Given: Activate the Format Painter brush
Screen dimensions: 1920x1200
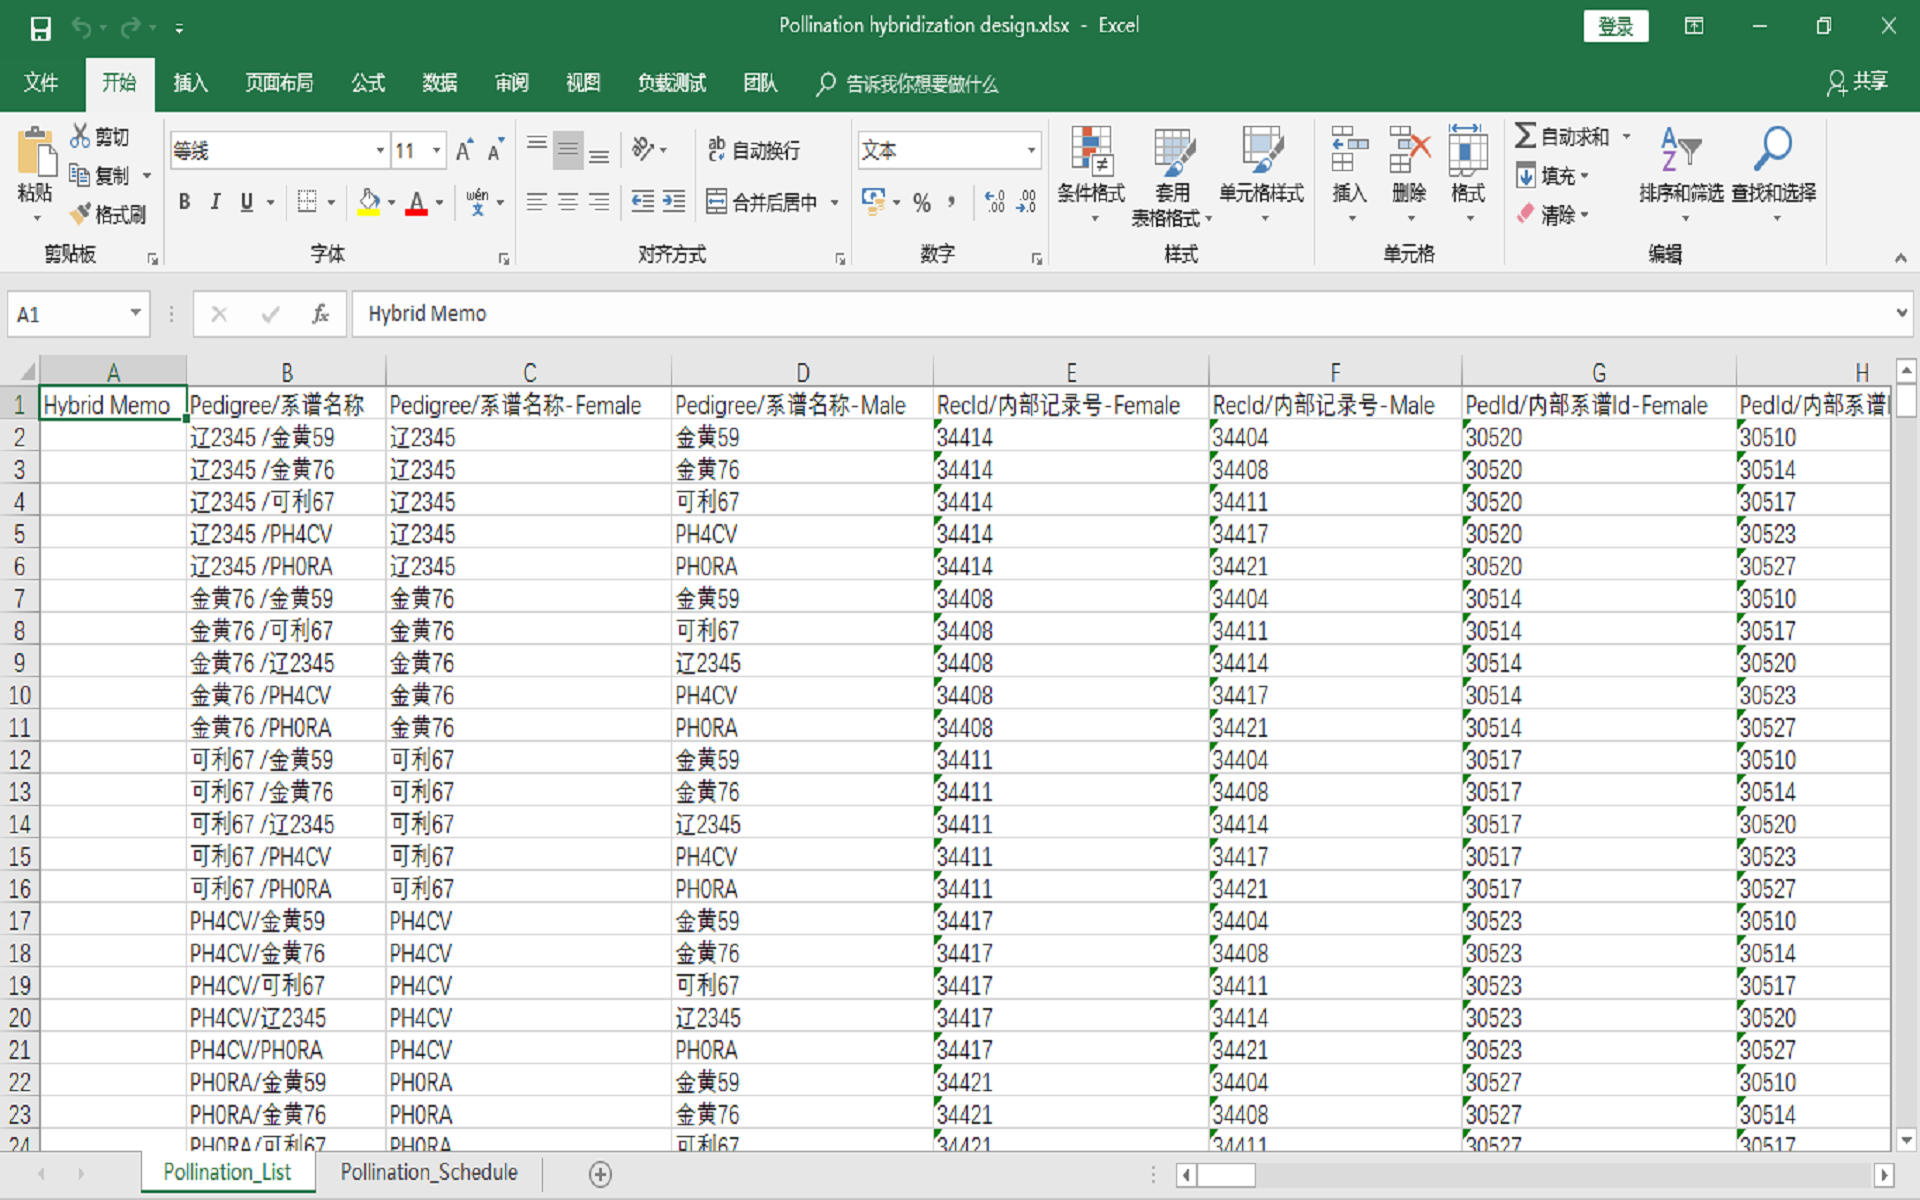Looking at the screenshot, I should [80, 214].
